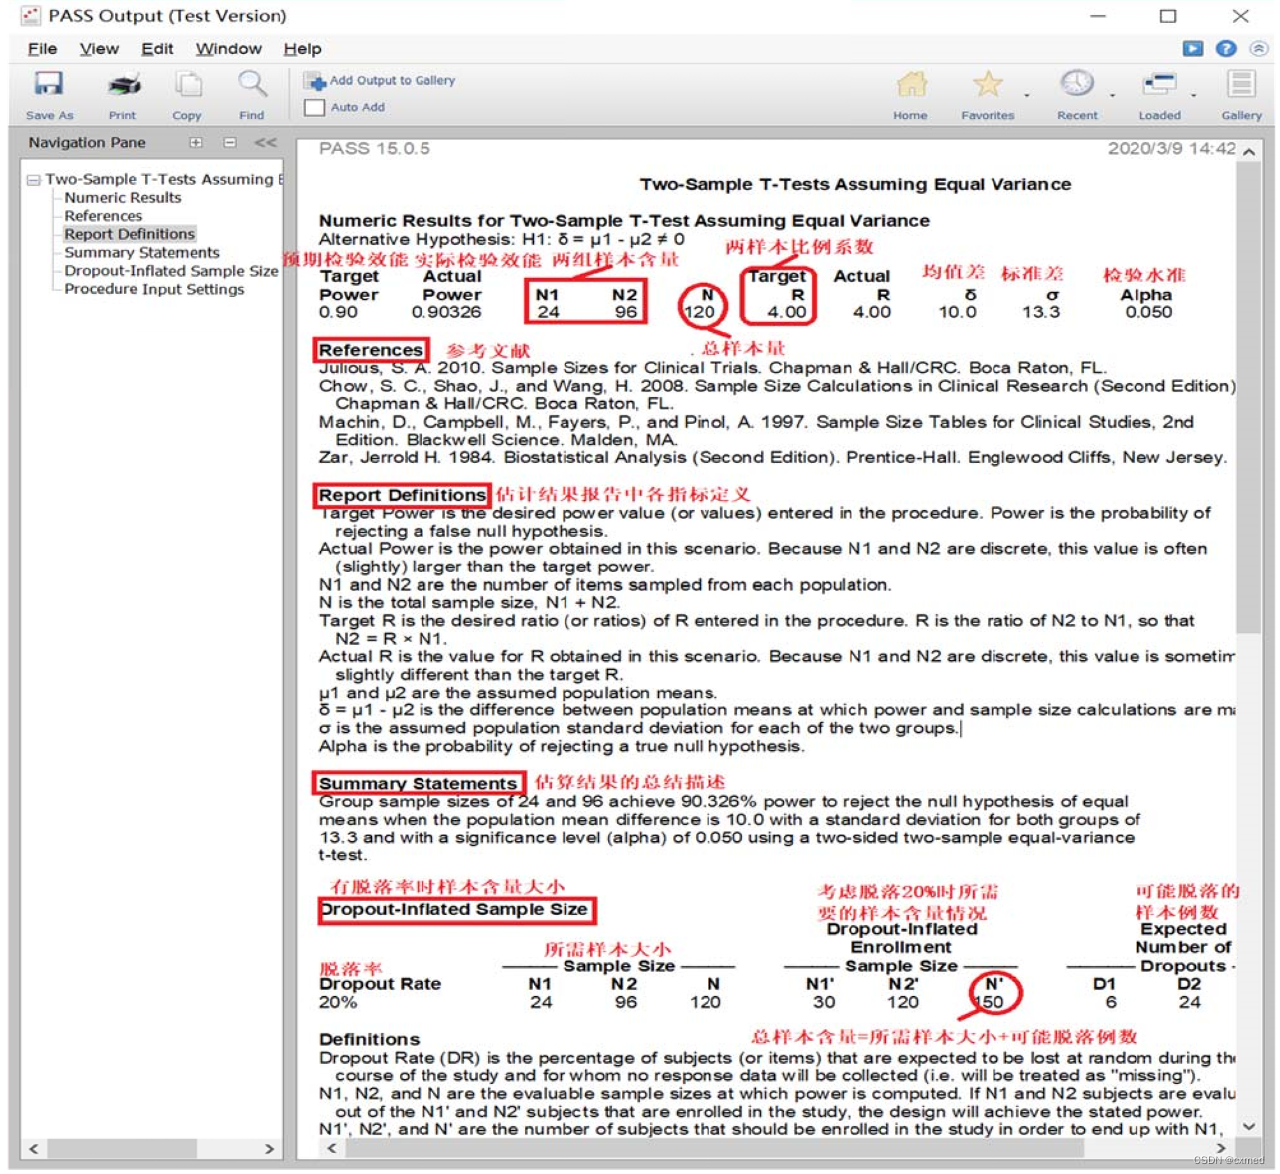Select Numeric Results in navigation tree

pyautogui.click(x=123, y=198)
